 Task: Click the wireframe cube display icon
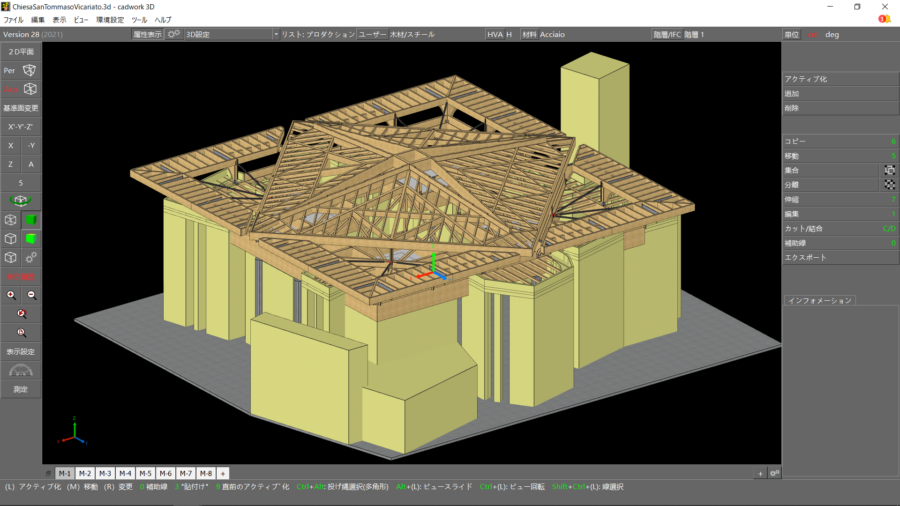point(11,220)
